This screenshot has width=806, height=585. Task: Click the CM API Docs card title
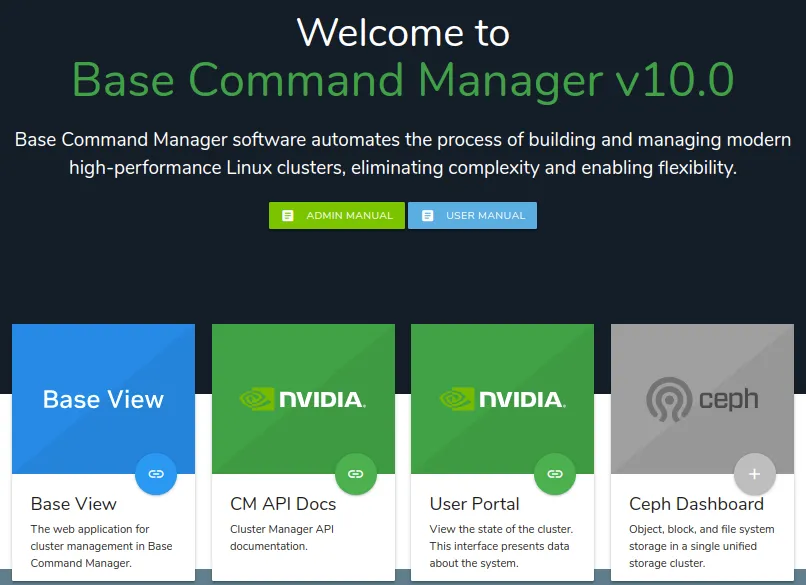[x=283, y=504]
